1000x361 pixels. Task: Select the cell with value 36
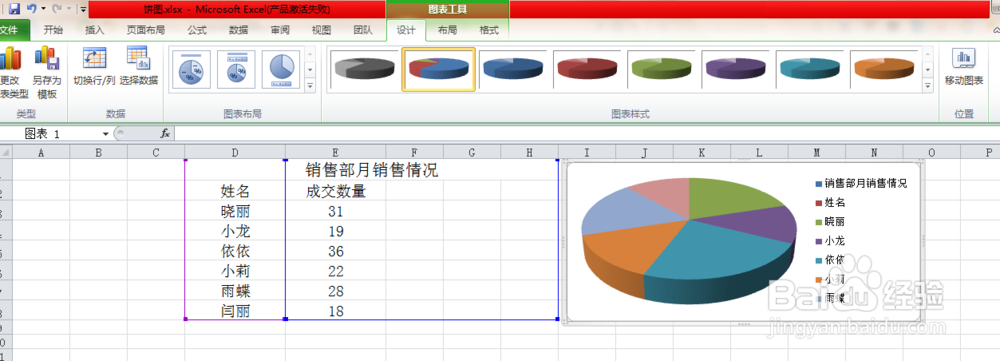335,251
